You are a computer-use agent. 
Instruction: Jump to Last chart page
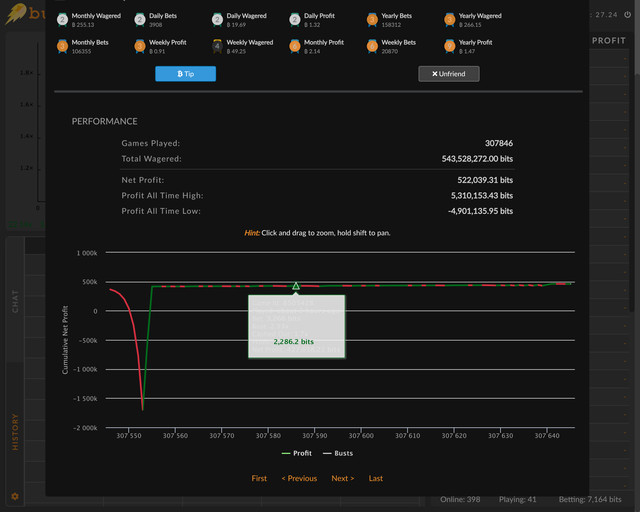pos(376,478)
